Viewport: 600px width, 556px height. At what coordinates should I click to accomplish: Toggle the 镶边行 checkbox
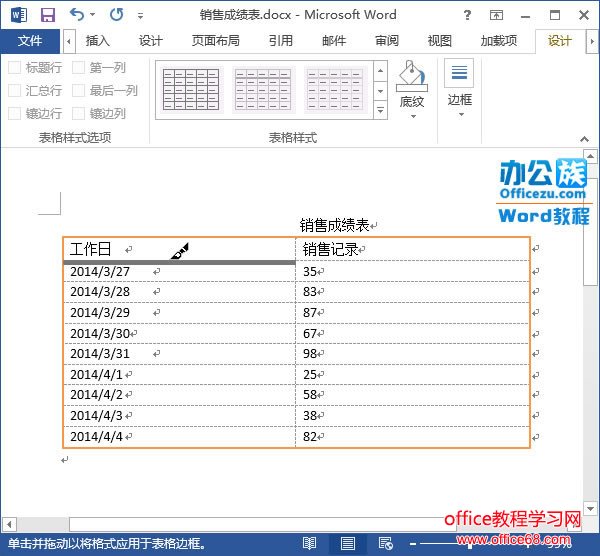point(15,113)
